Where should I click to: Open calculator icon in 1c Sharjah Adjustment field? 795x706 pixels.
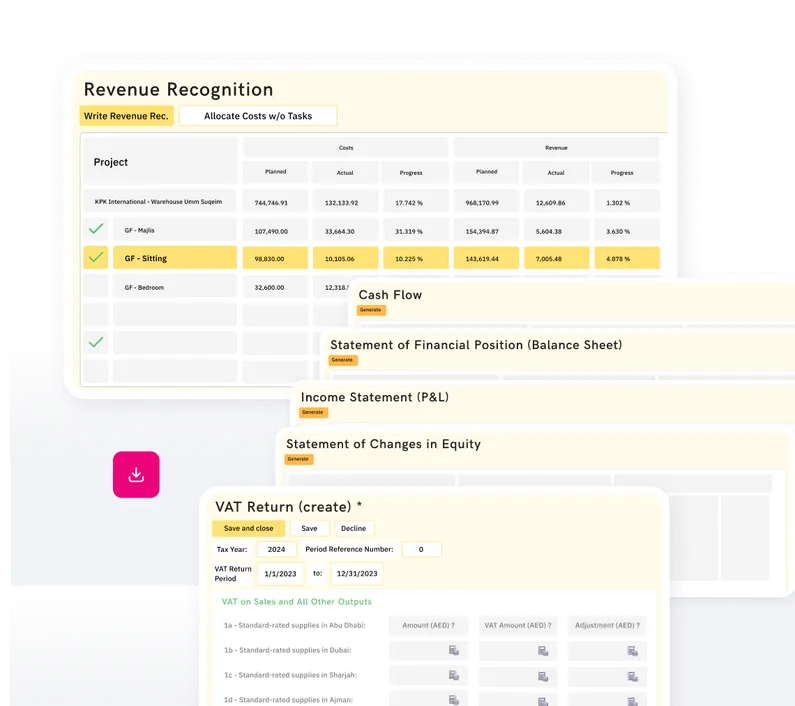click(632, 676)
